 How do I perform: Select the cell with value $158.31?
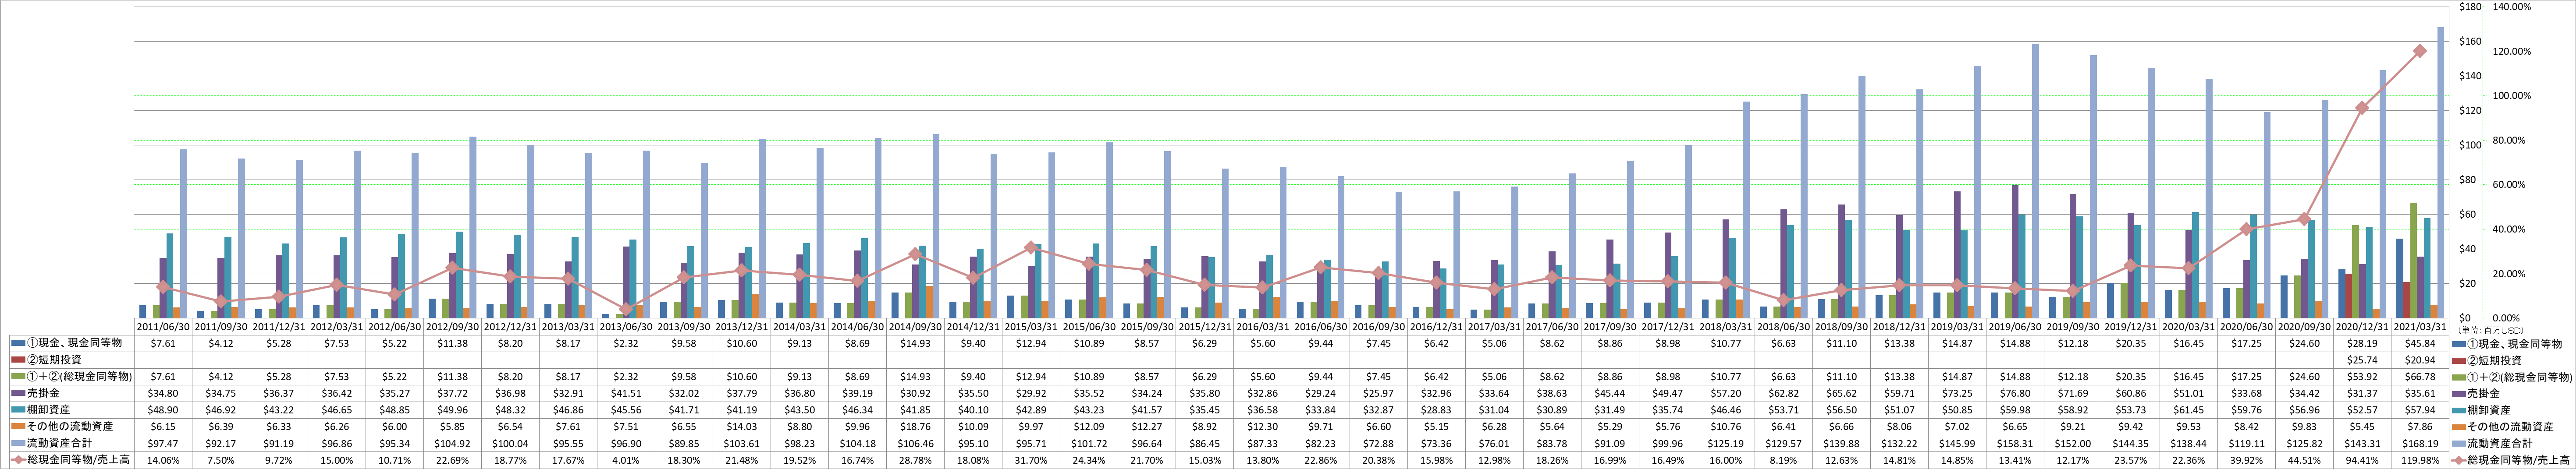pos(2016,443)
